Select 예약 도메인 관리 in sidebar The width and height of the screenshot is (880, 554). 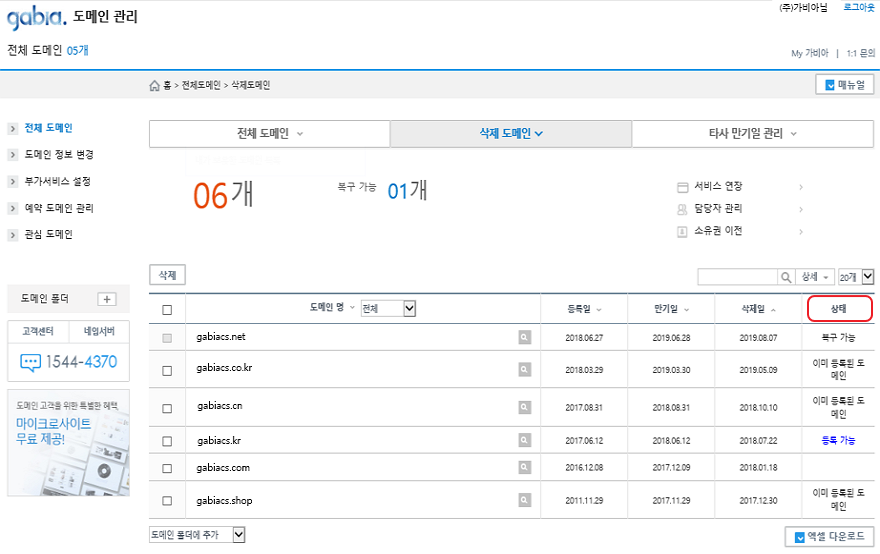pos(59,208)
